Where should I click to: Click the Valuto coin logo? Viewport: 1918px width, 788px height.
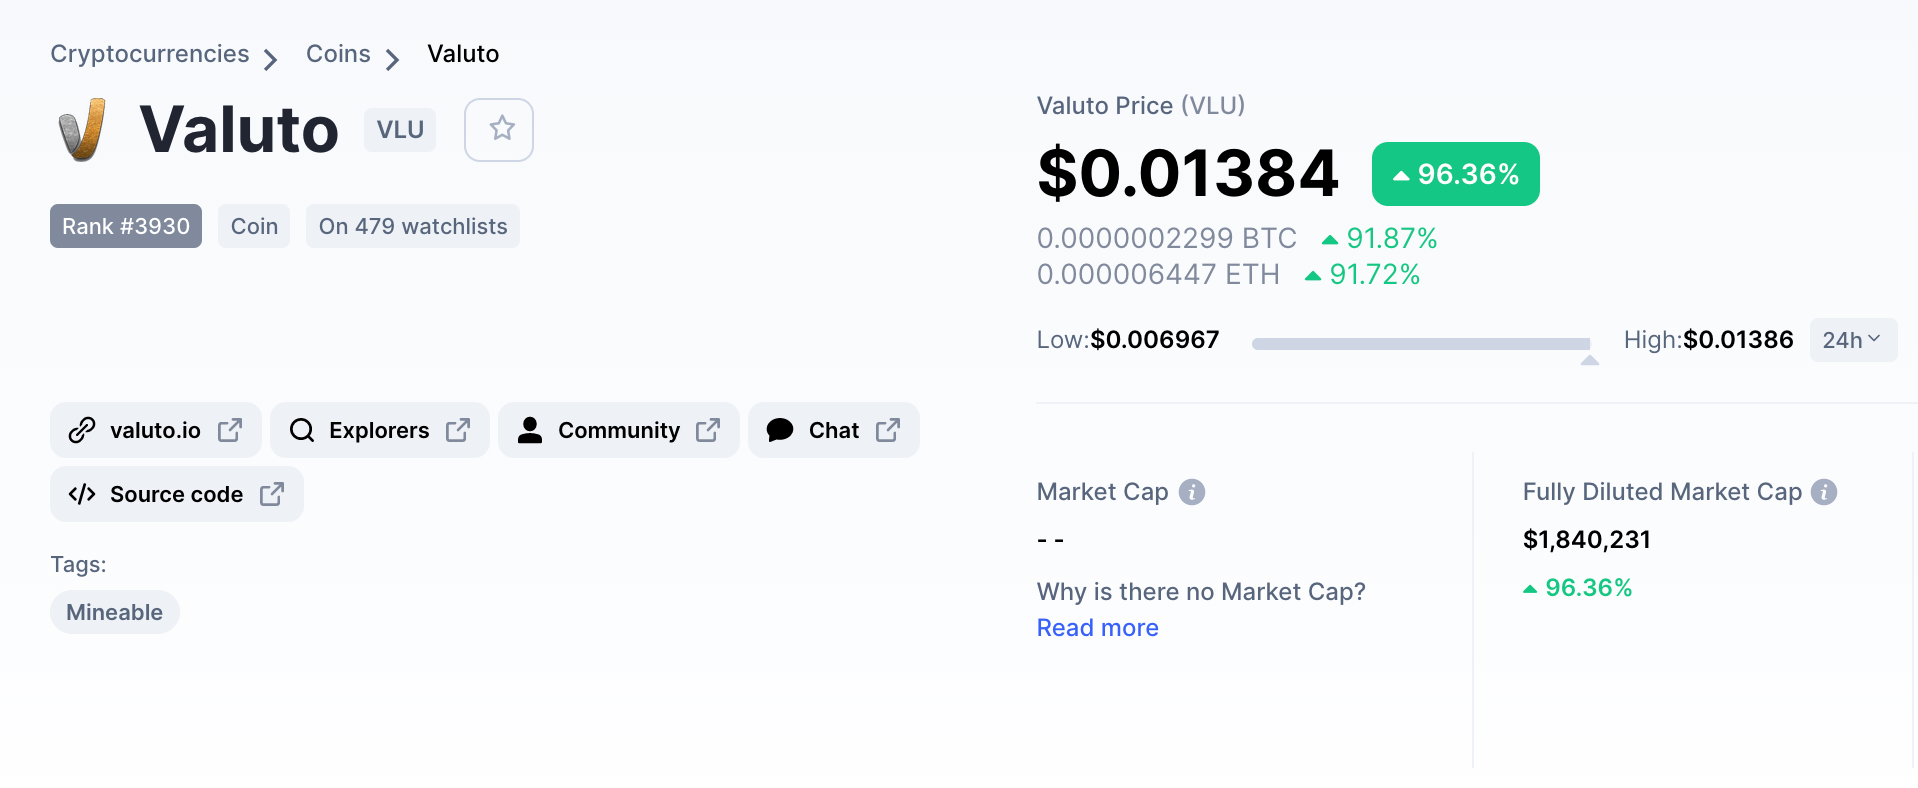coord(82,130)
